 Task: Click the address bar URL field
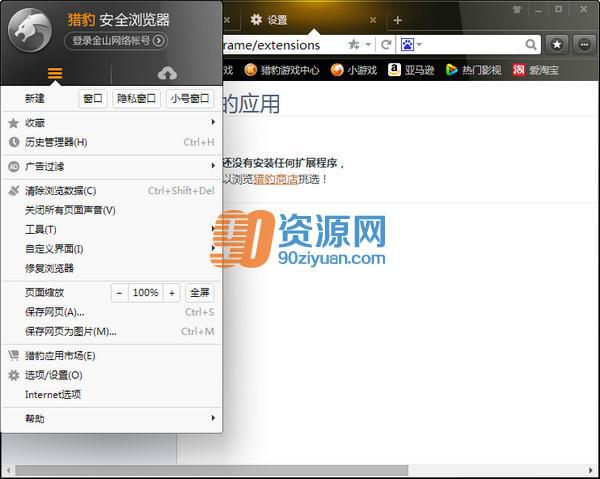point(282,45)
